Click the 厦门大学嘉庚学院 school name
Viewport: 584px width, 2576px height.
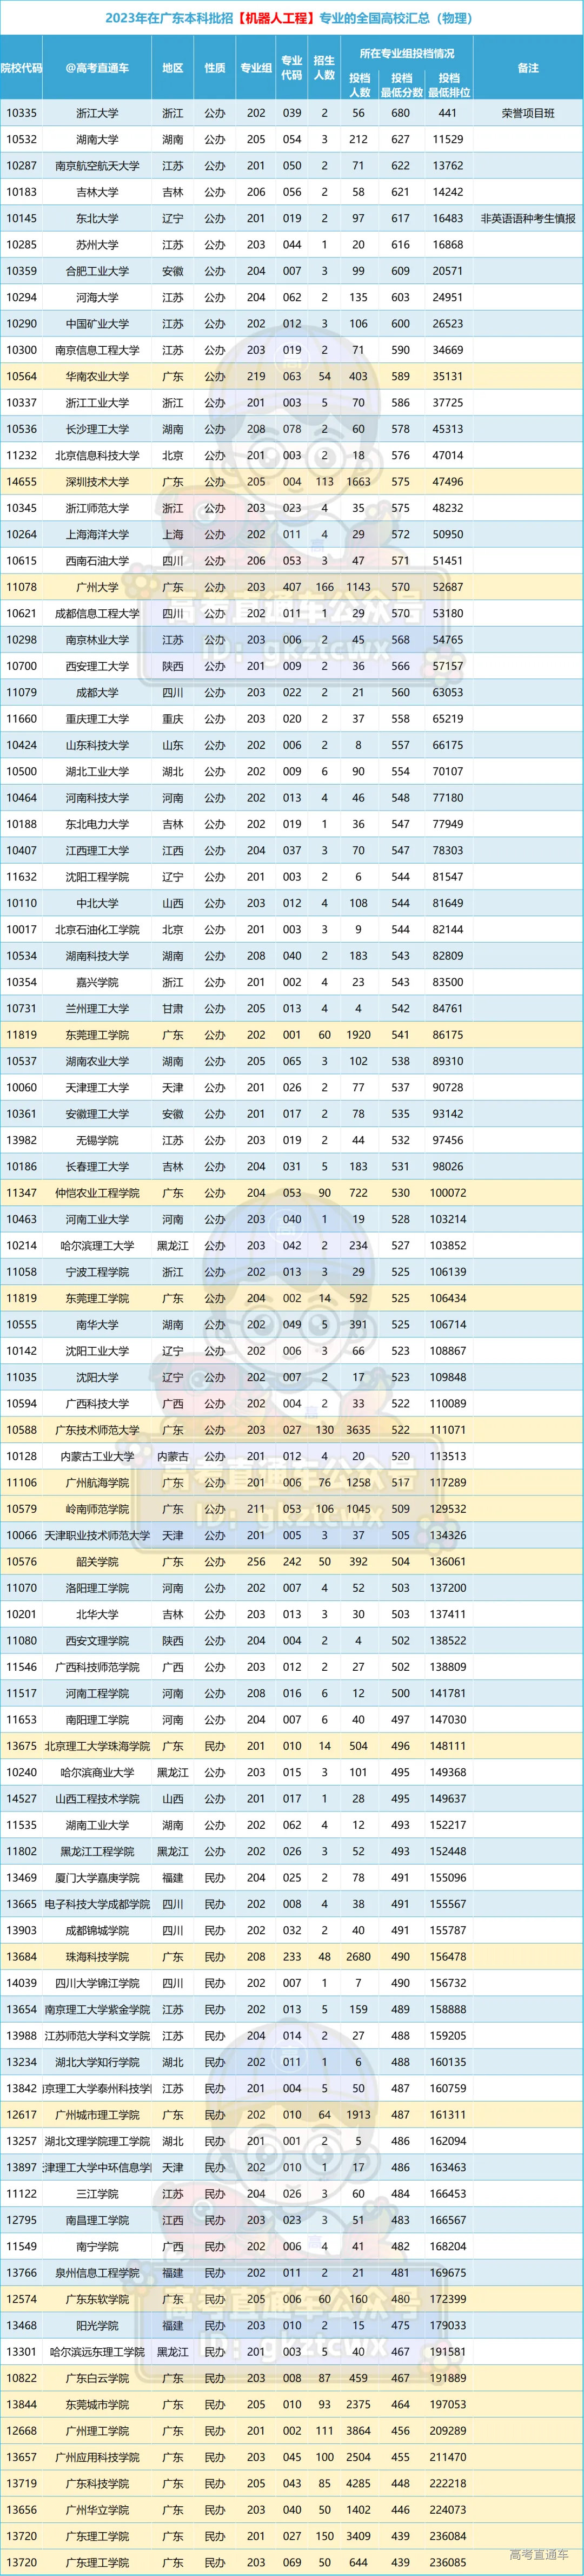click(97, 1878)
